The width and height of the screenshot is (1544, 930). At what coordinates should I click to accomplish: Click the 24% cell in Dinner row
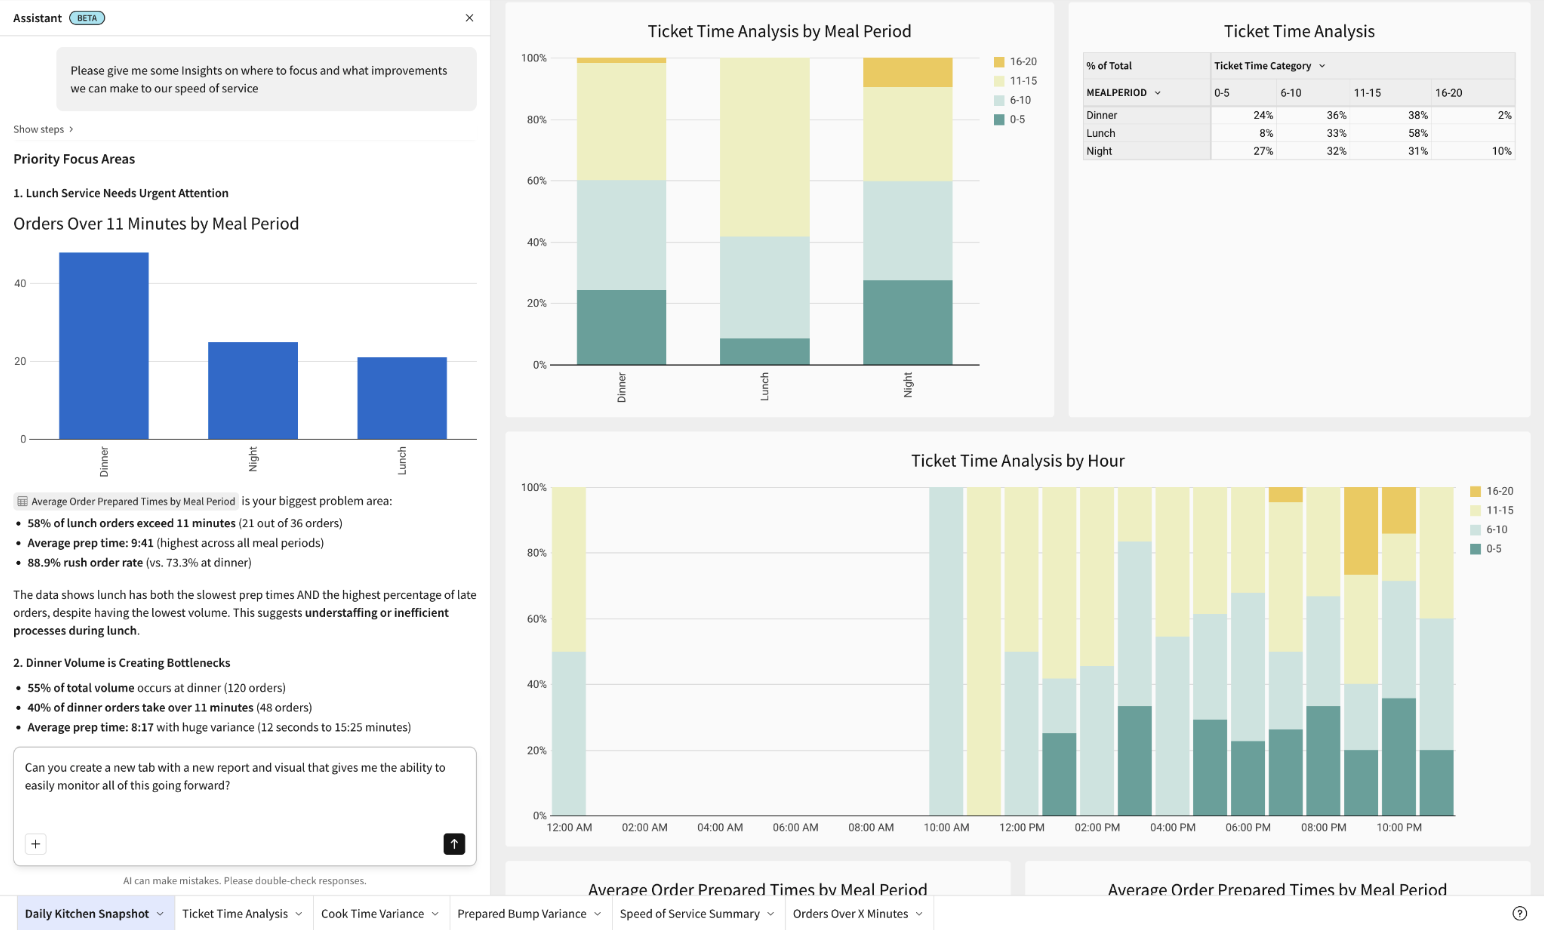click(x=1243, y=116)
